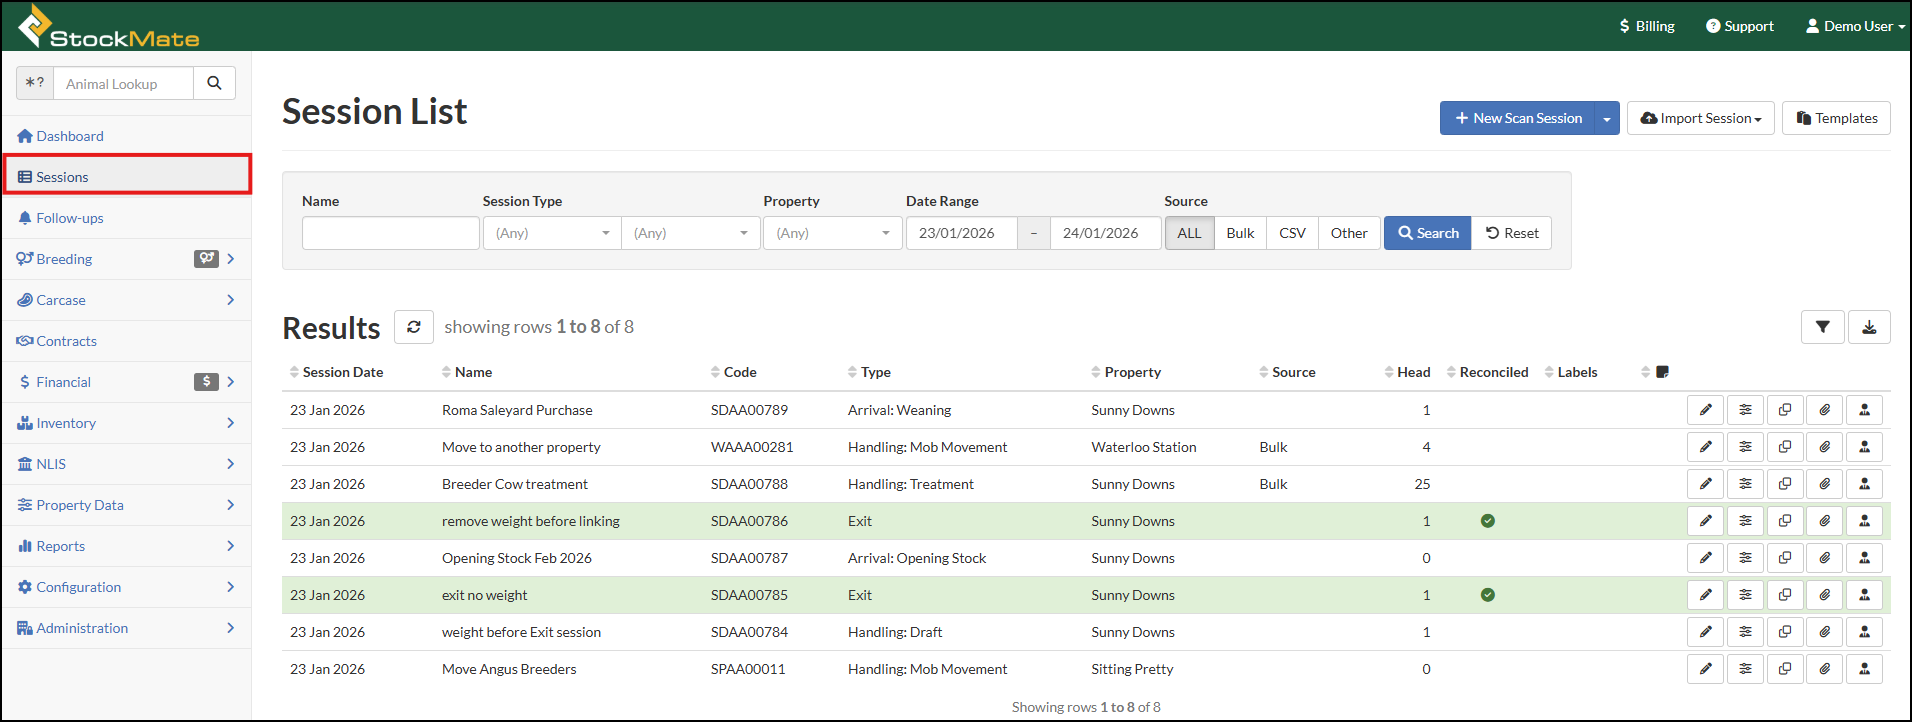Click the start date 23/01/2026 field
This screenshot has height=722, width=1912.
(961, 233)
